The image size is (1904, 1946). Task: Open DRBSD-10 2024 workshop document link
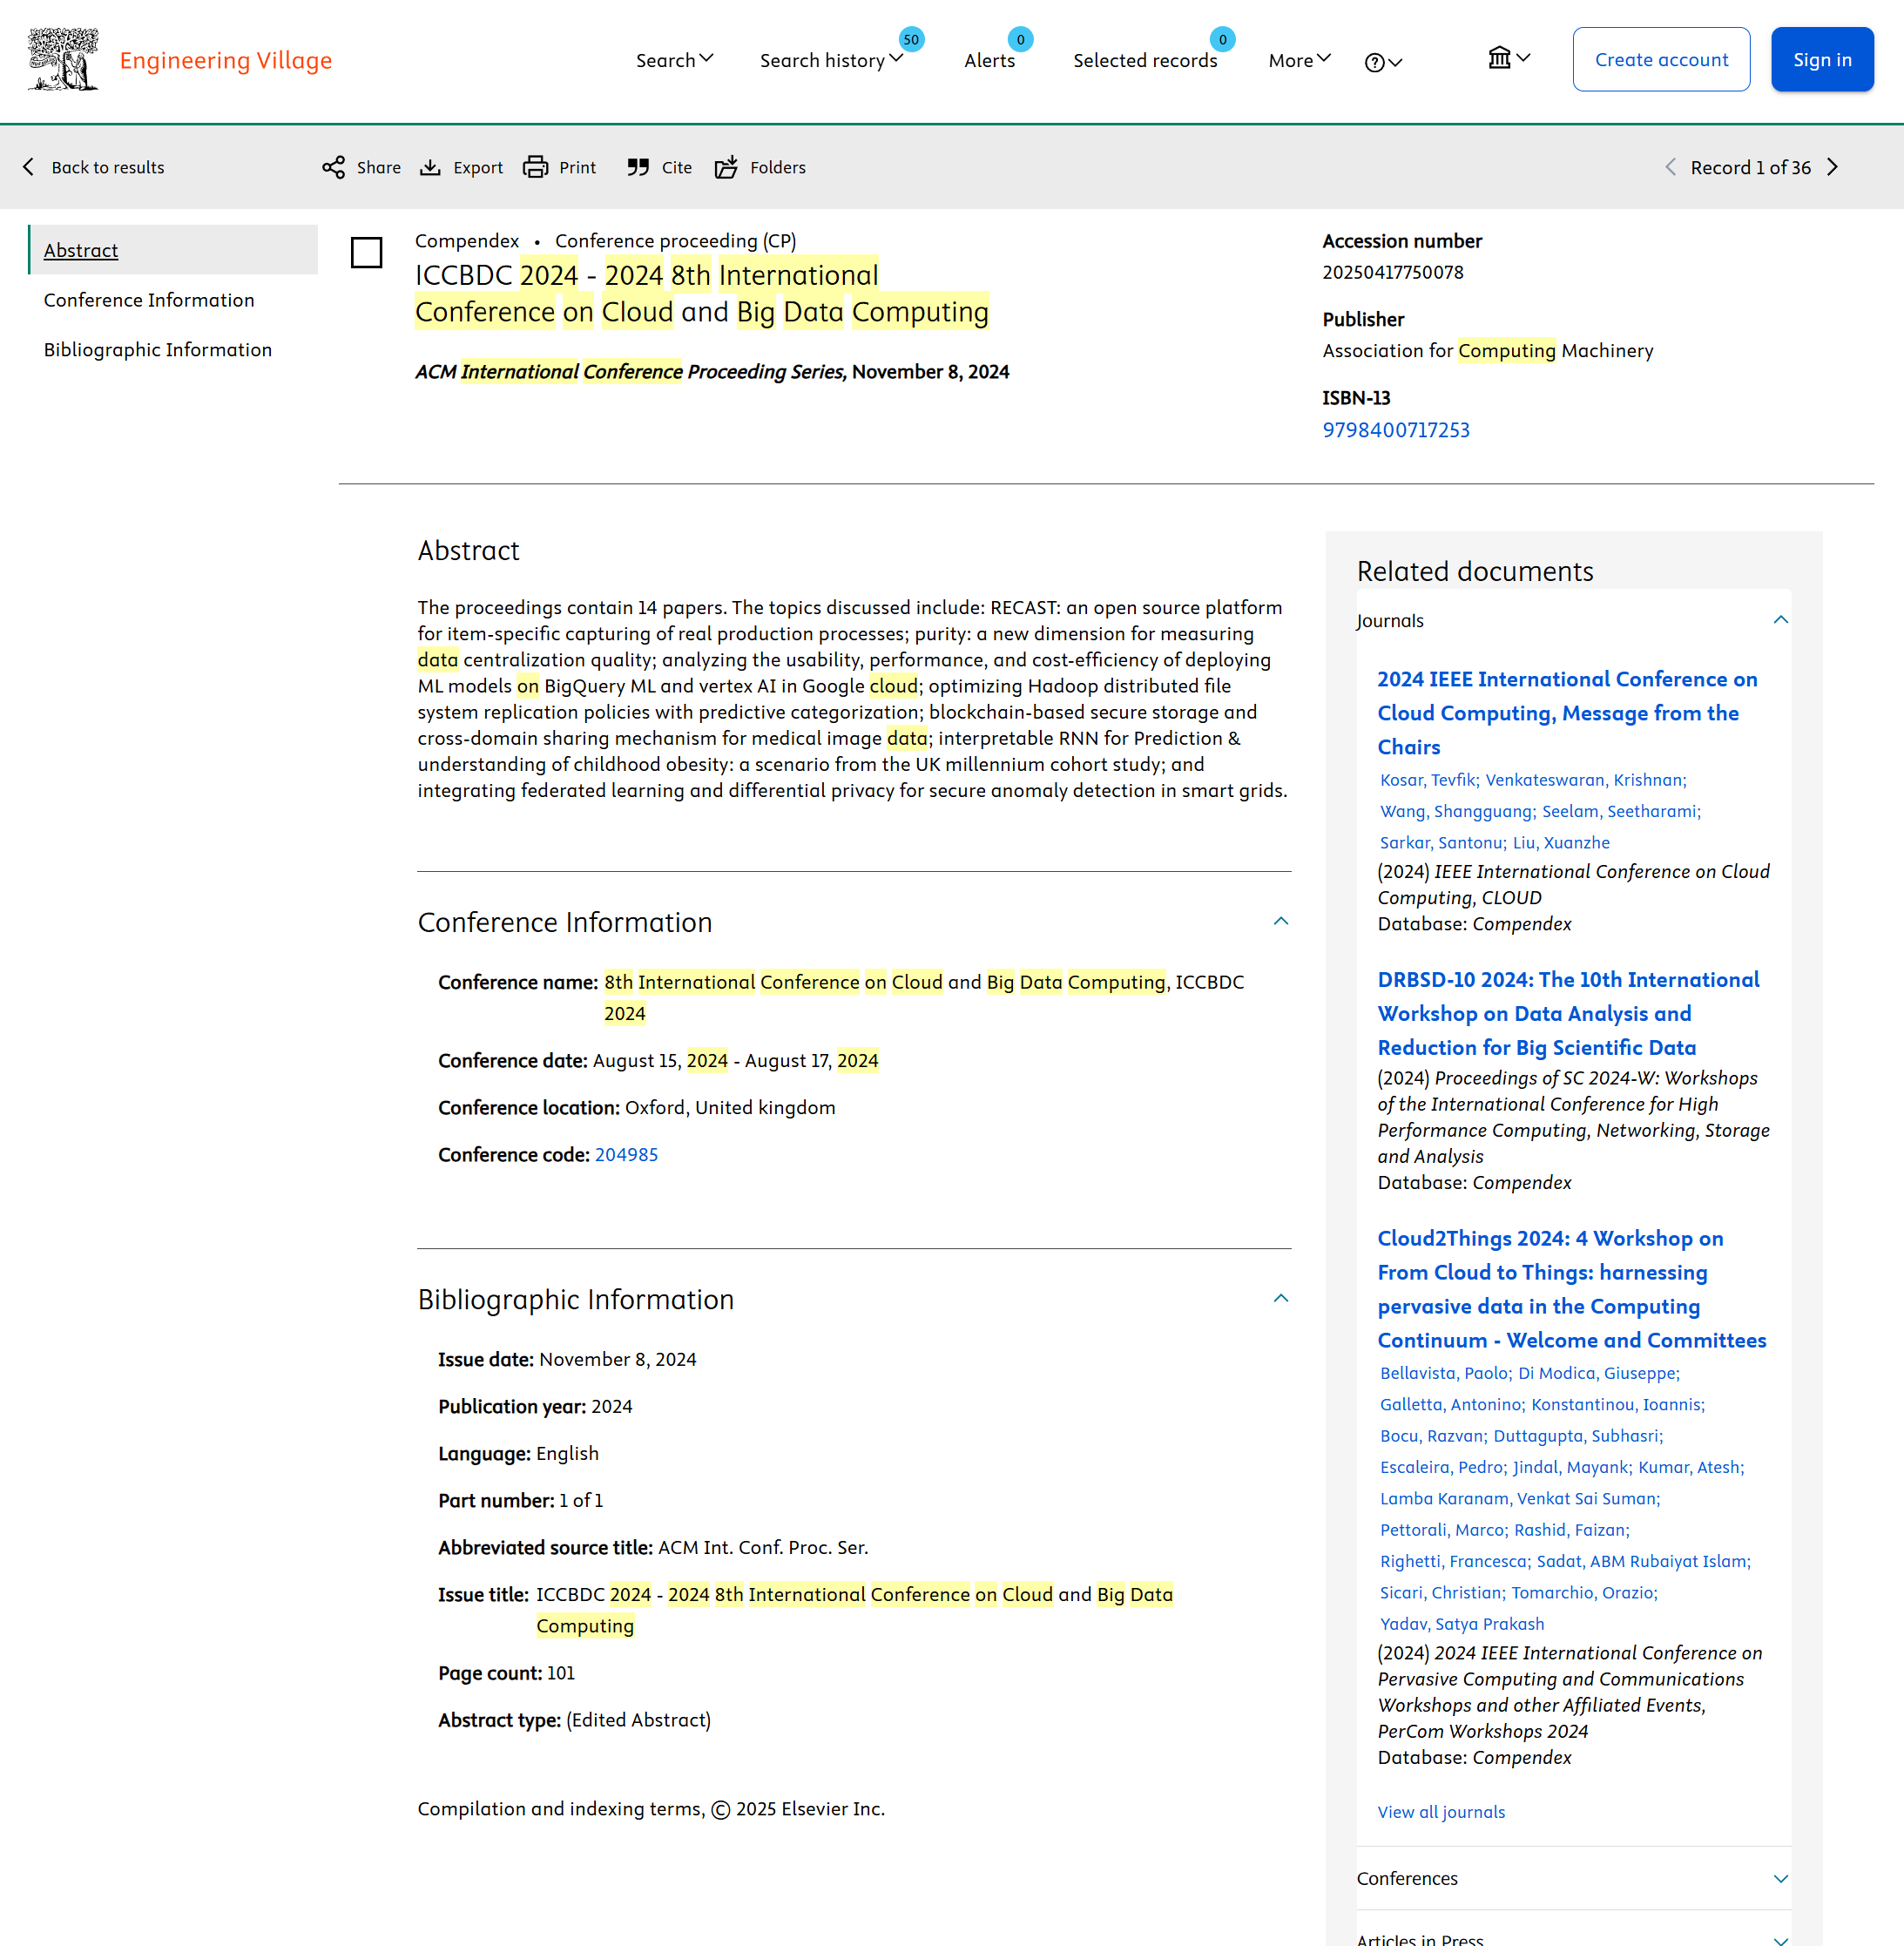pos(1568,1014)
